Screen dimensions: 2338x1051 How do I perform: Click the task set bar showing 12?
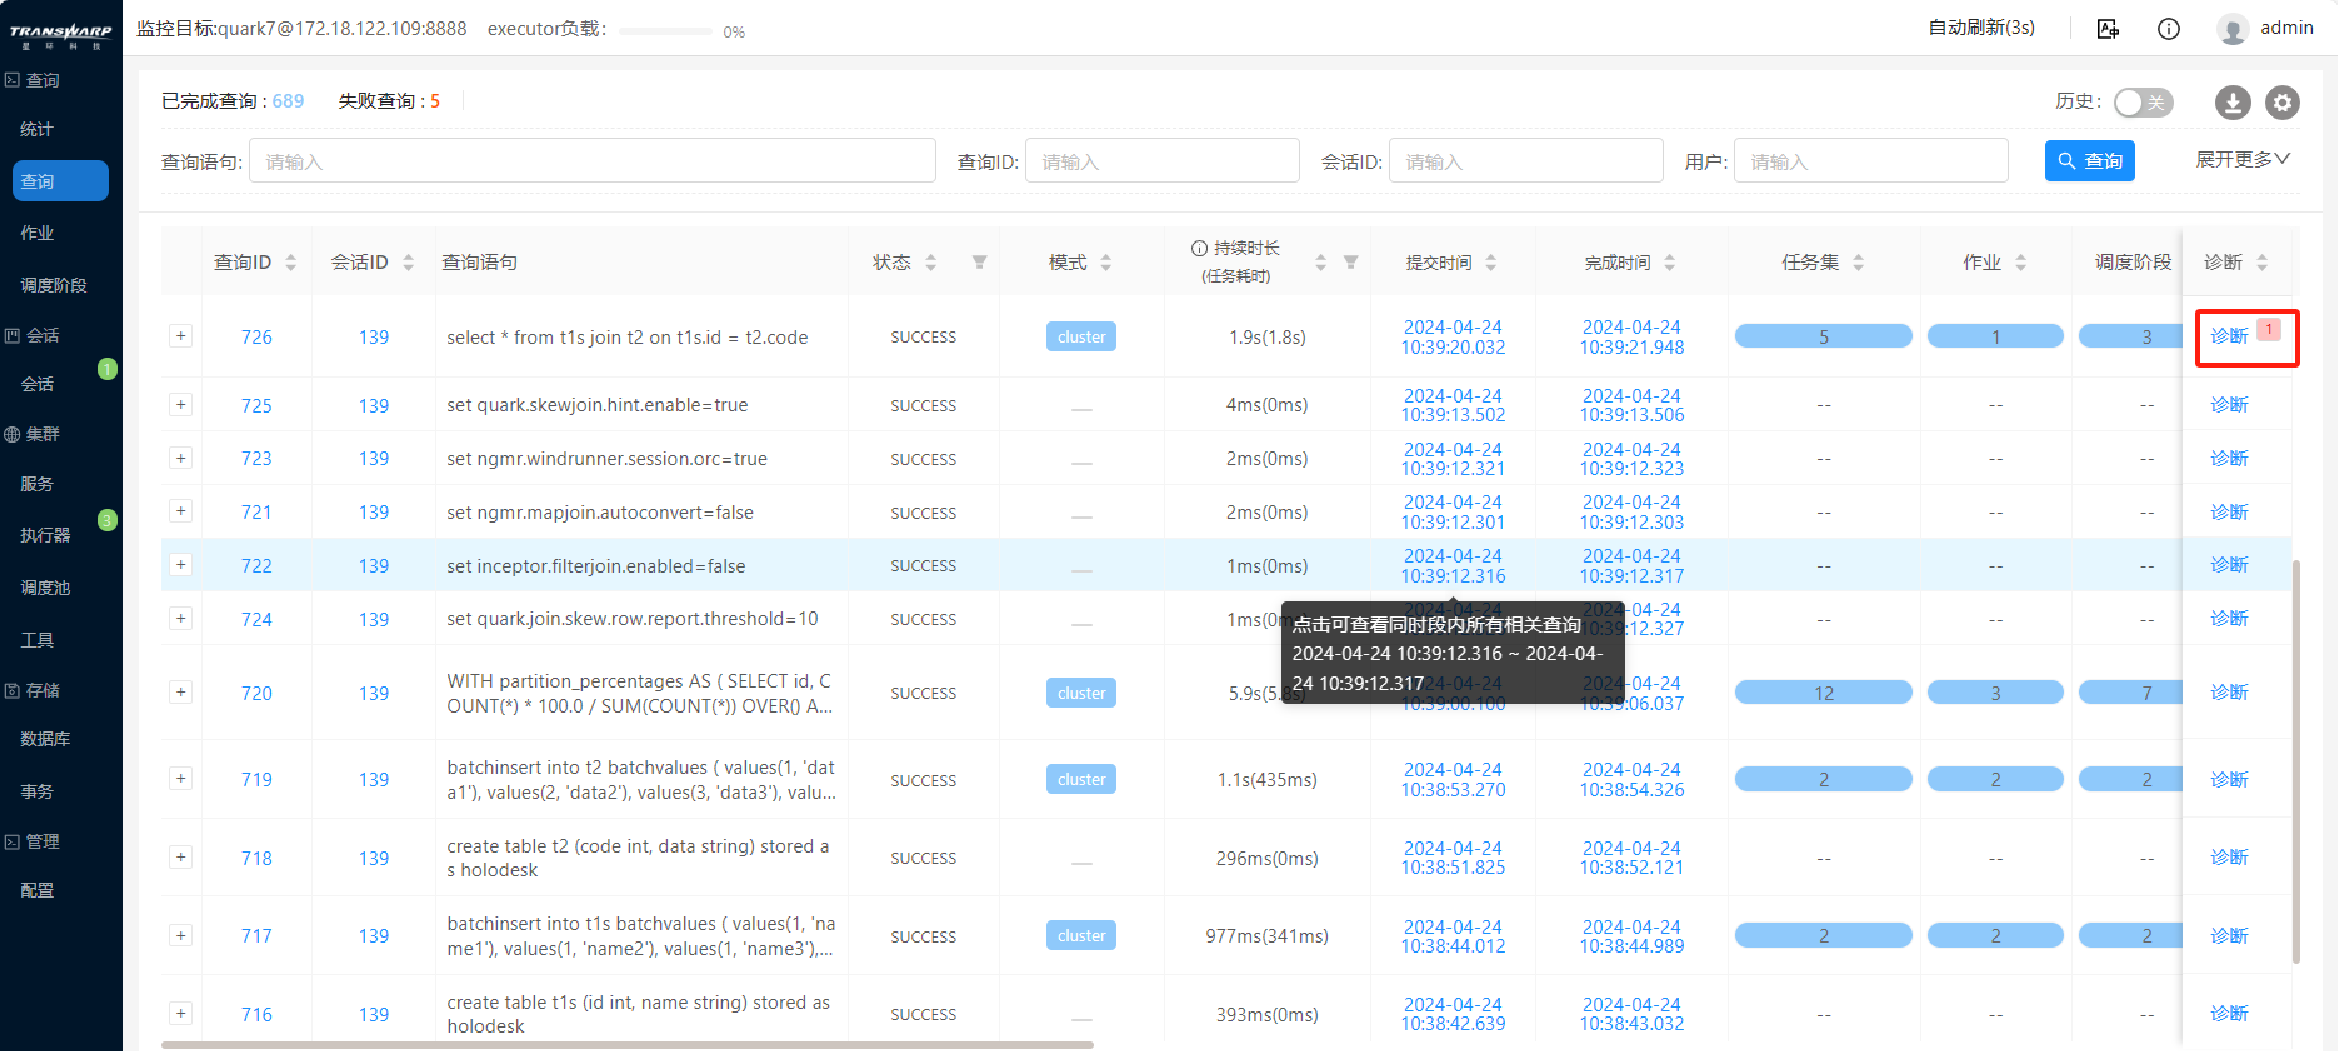pyautogui.click(x=1824, y=693)
